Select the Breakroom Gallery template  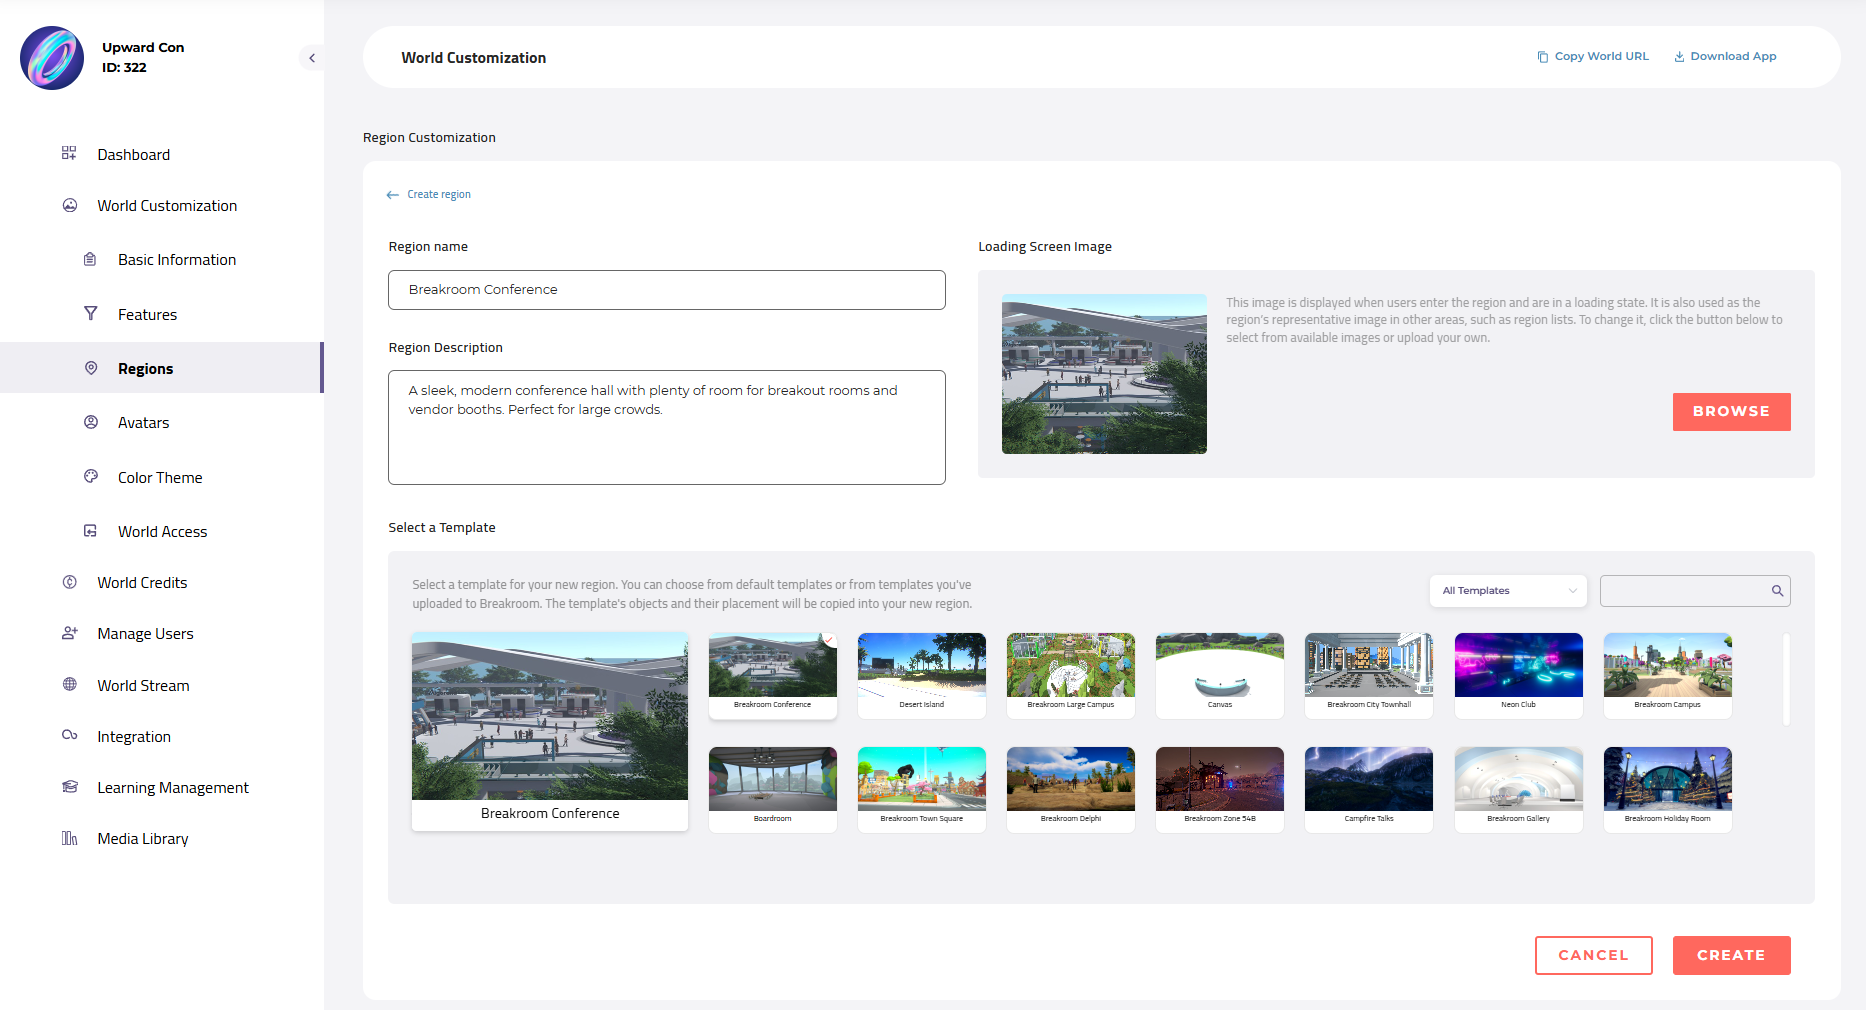click(1519, 789)
